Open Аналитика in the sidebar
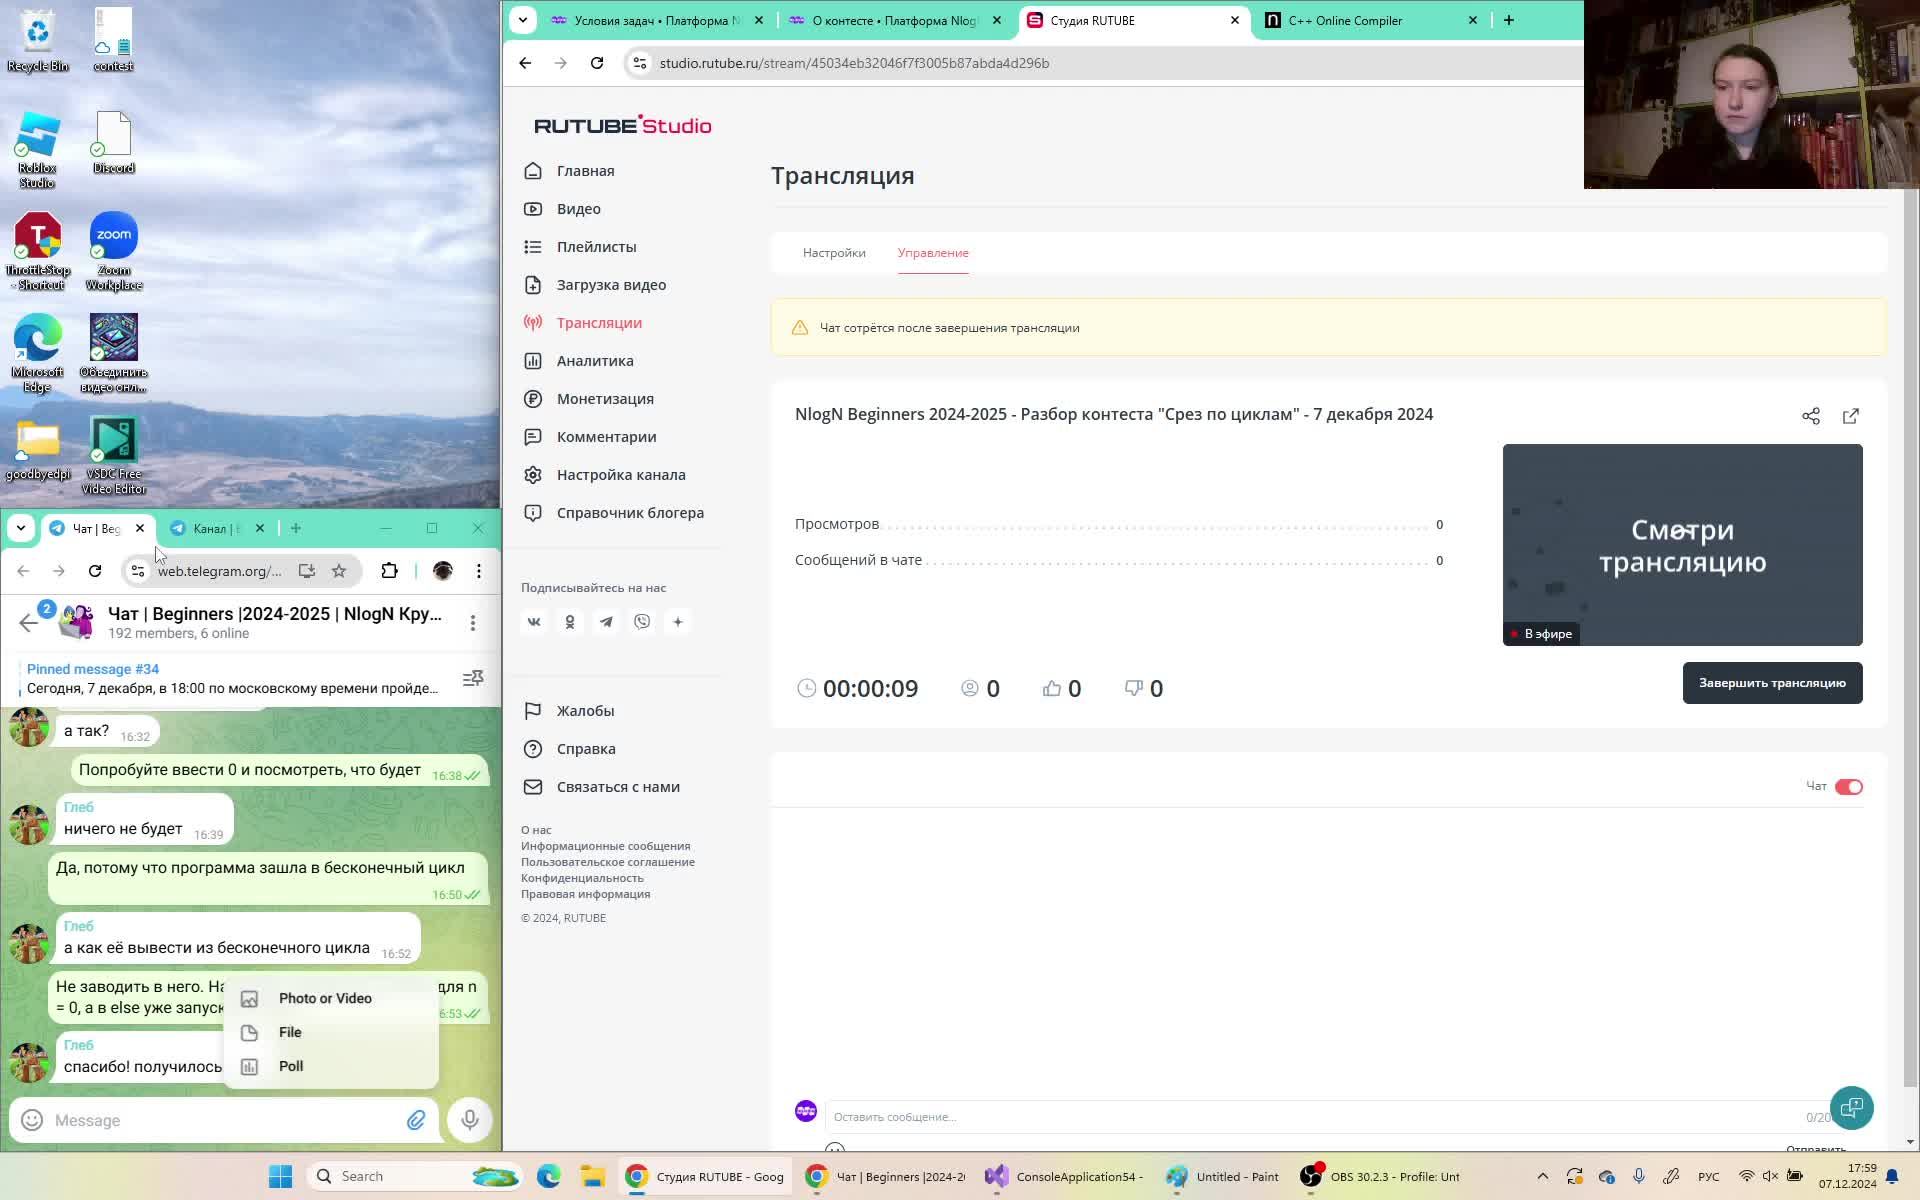Screen dimensions: 1920x1200 (594, 361)
